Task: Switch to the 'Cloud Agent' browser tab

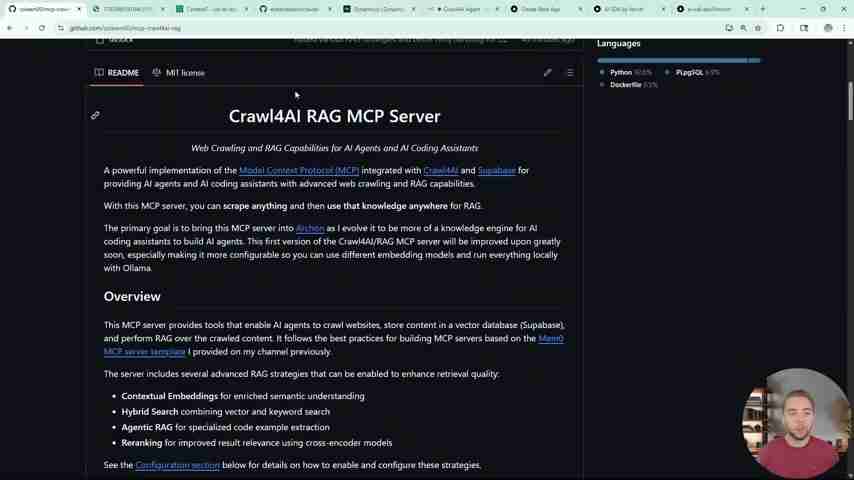Action: point(462,9)
